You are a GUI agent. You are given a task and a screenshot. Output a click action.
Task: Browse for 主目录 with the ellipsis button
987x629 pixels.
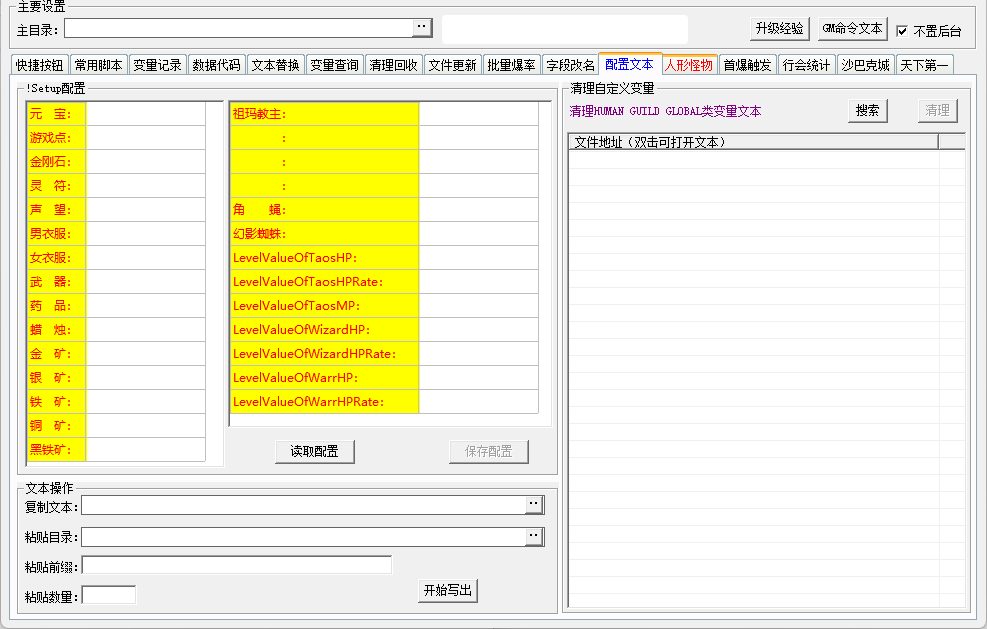422,27
